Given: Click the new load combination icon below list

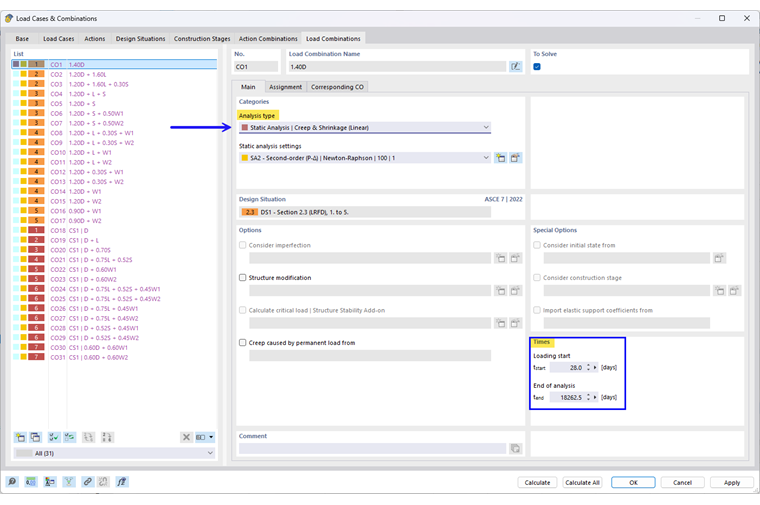Looking at the screenshot, I should coord(20,437).
